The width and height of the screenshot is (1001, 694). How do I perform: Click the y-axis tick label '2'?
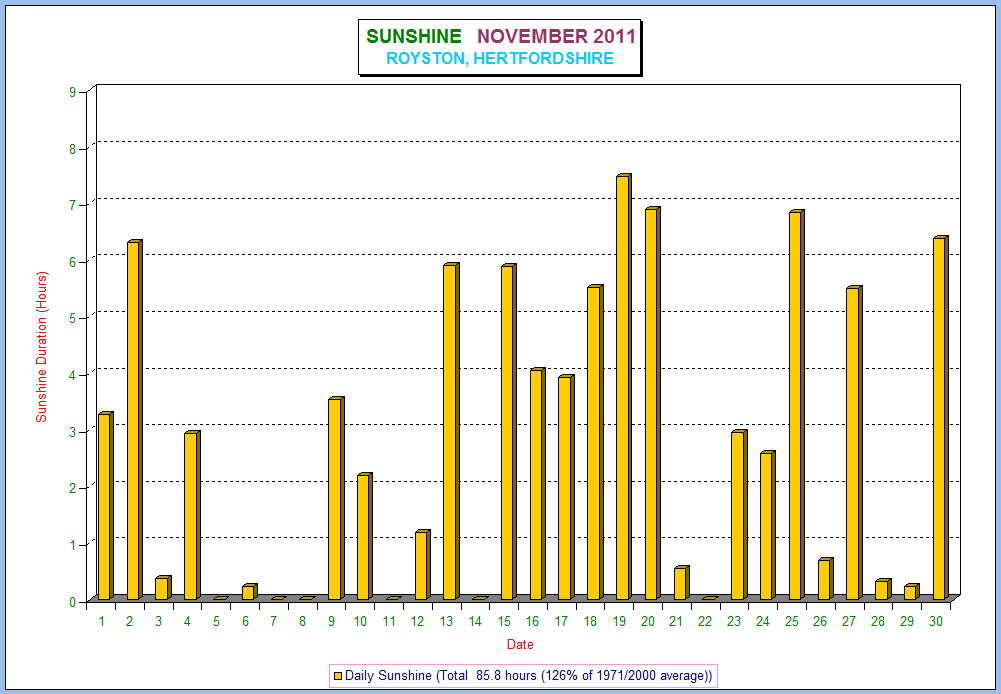72,488
